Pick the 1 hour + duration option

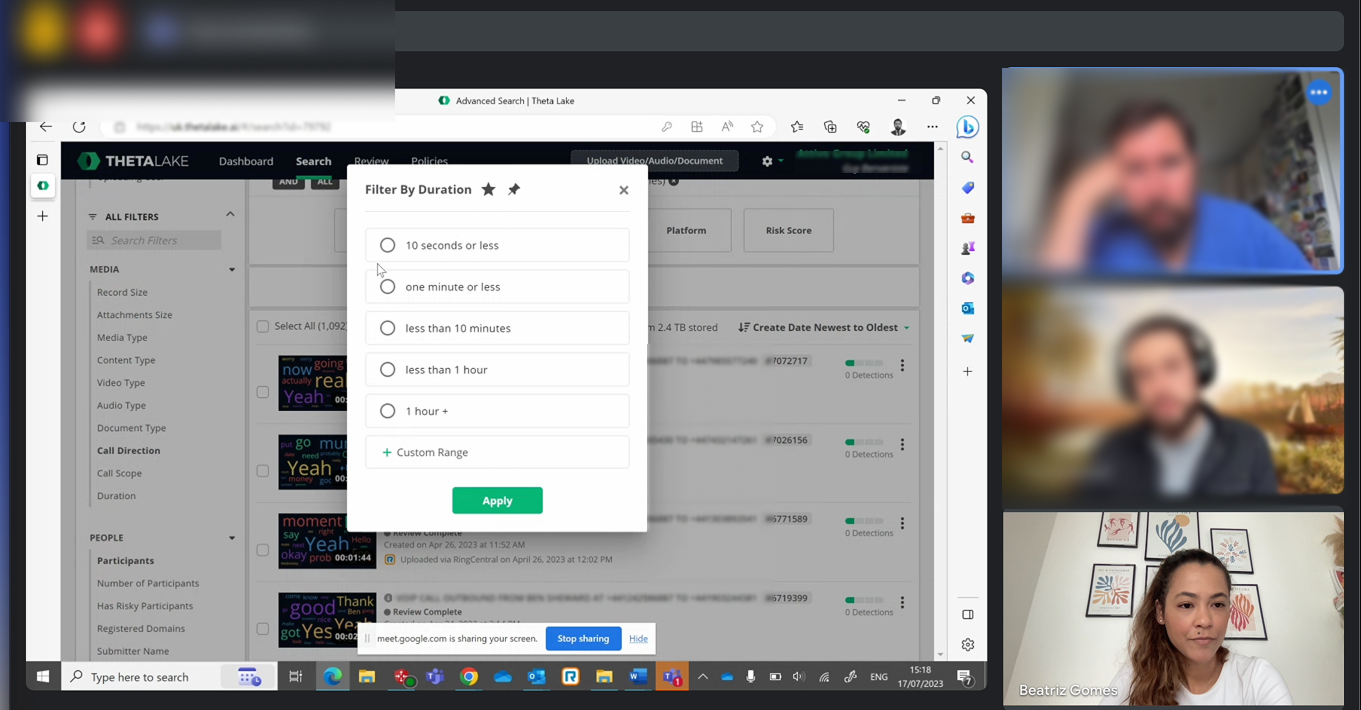[497, 411]
